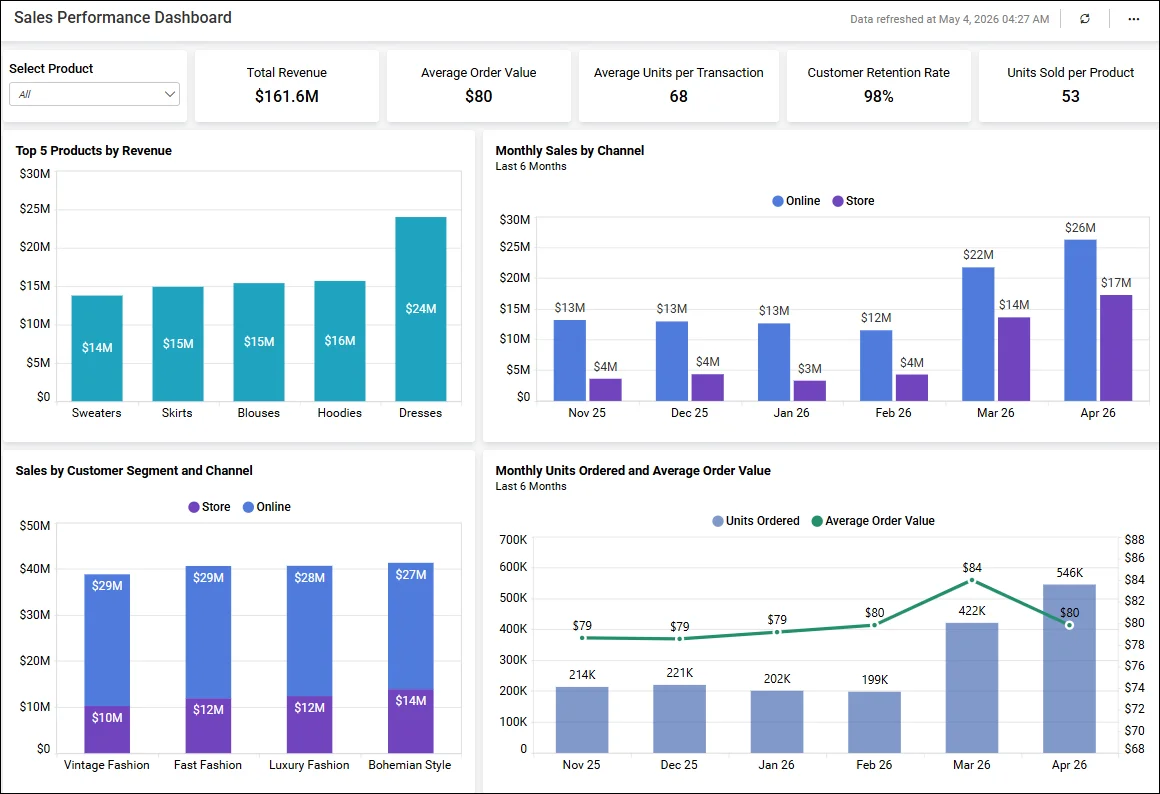Click the Apr 26 546K units bar
Viewport: 1160px width, 794px height.
pos(1070,669)
